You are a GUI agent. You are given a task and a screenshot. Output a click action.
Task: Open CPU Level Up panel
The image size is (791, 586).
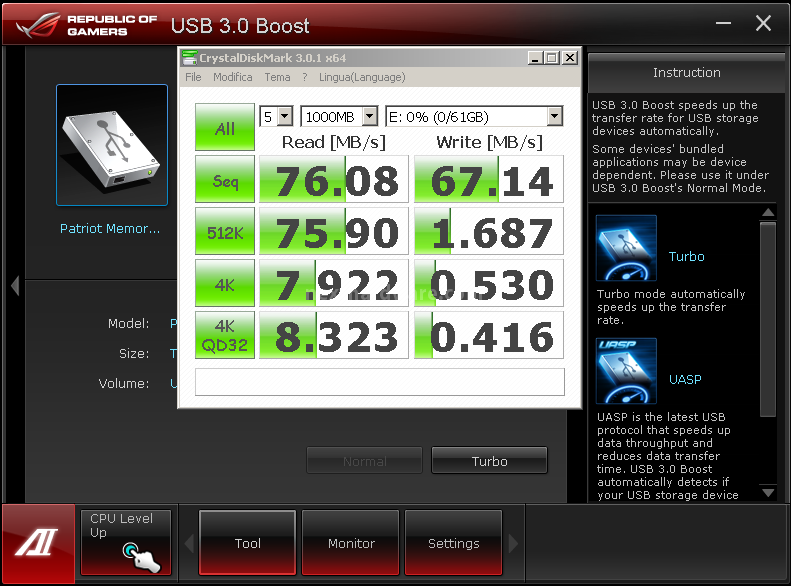(126, 543)
